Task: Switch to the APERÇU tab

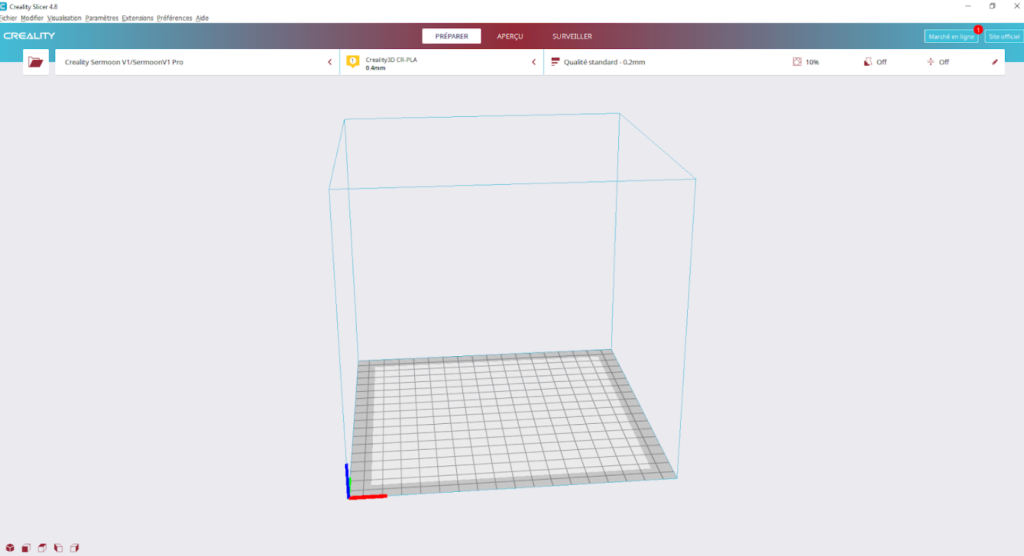Action: click(510, 36)
